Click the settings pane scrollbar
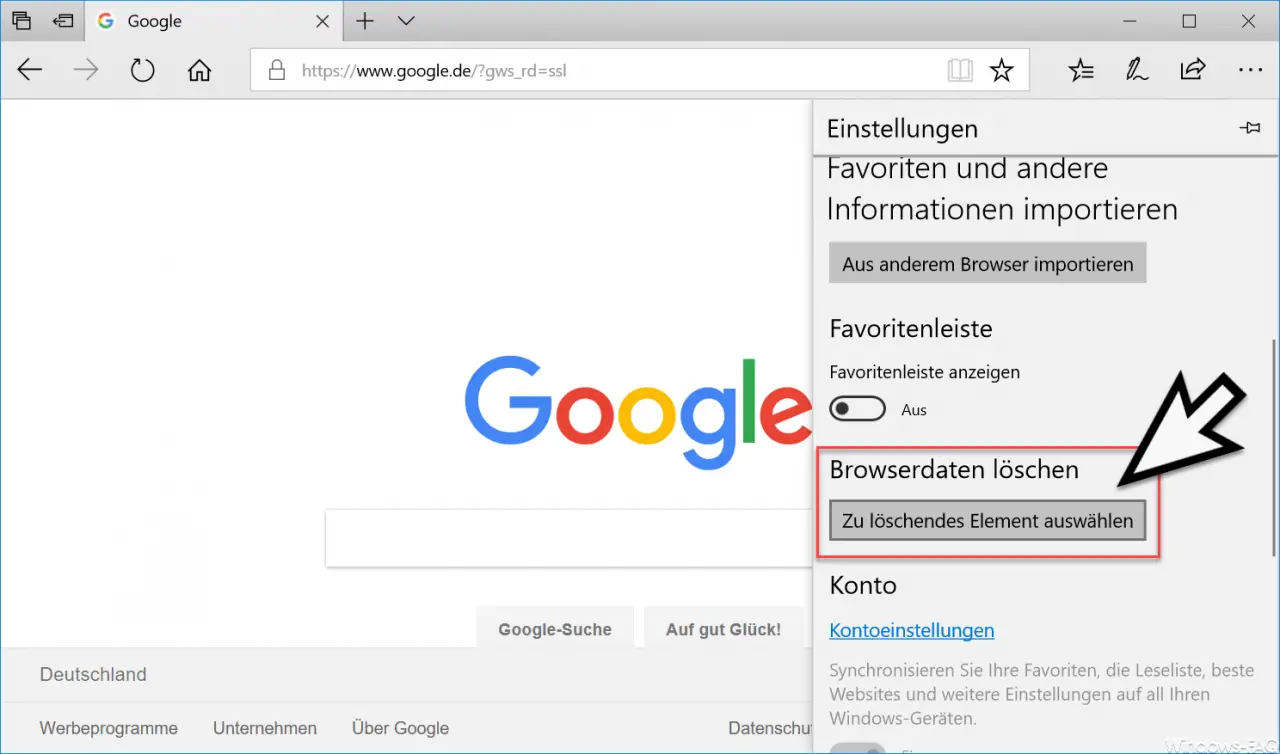Viewport: 1280px width, 754px height. 1273,446
